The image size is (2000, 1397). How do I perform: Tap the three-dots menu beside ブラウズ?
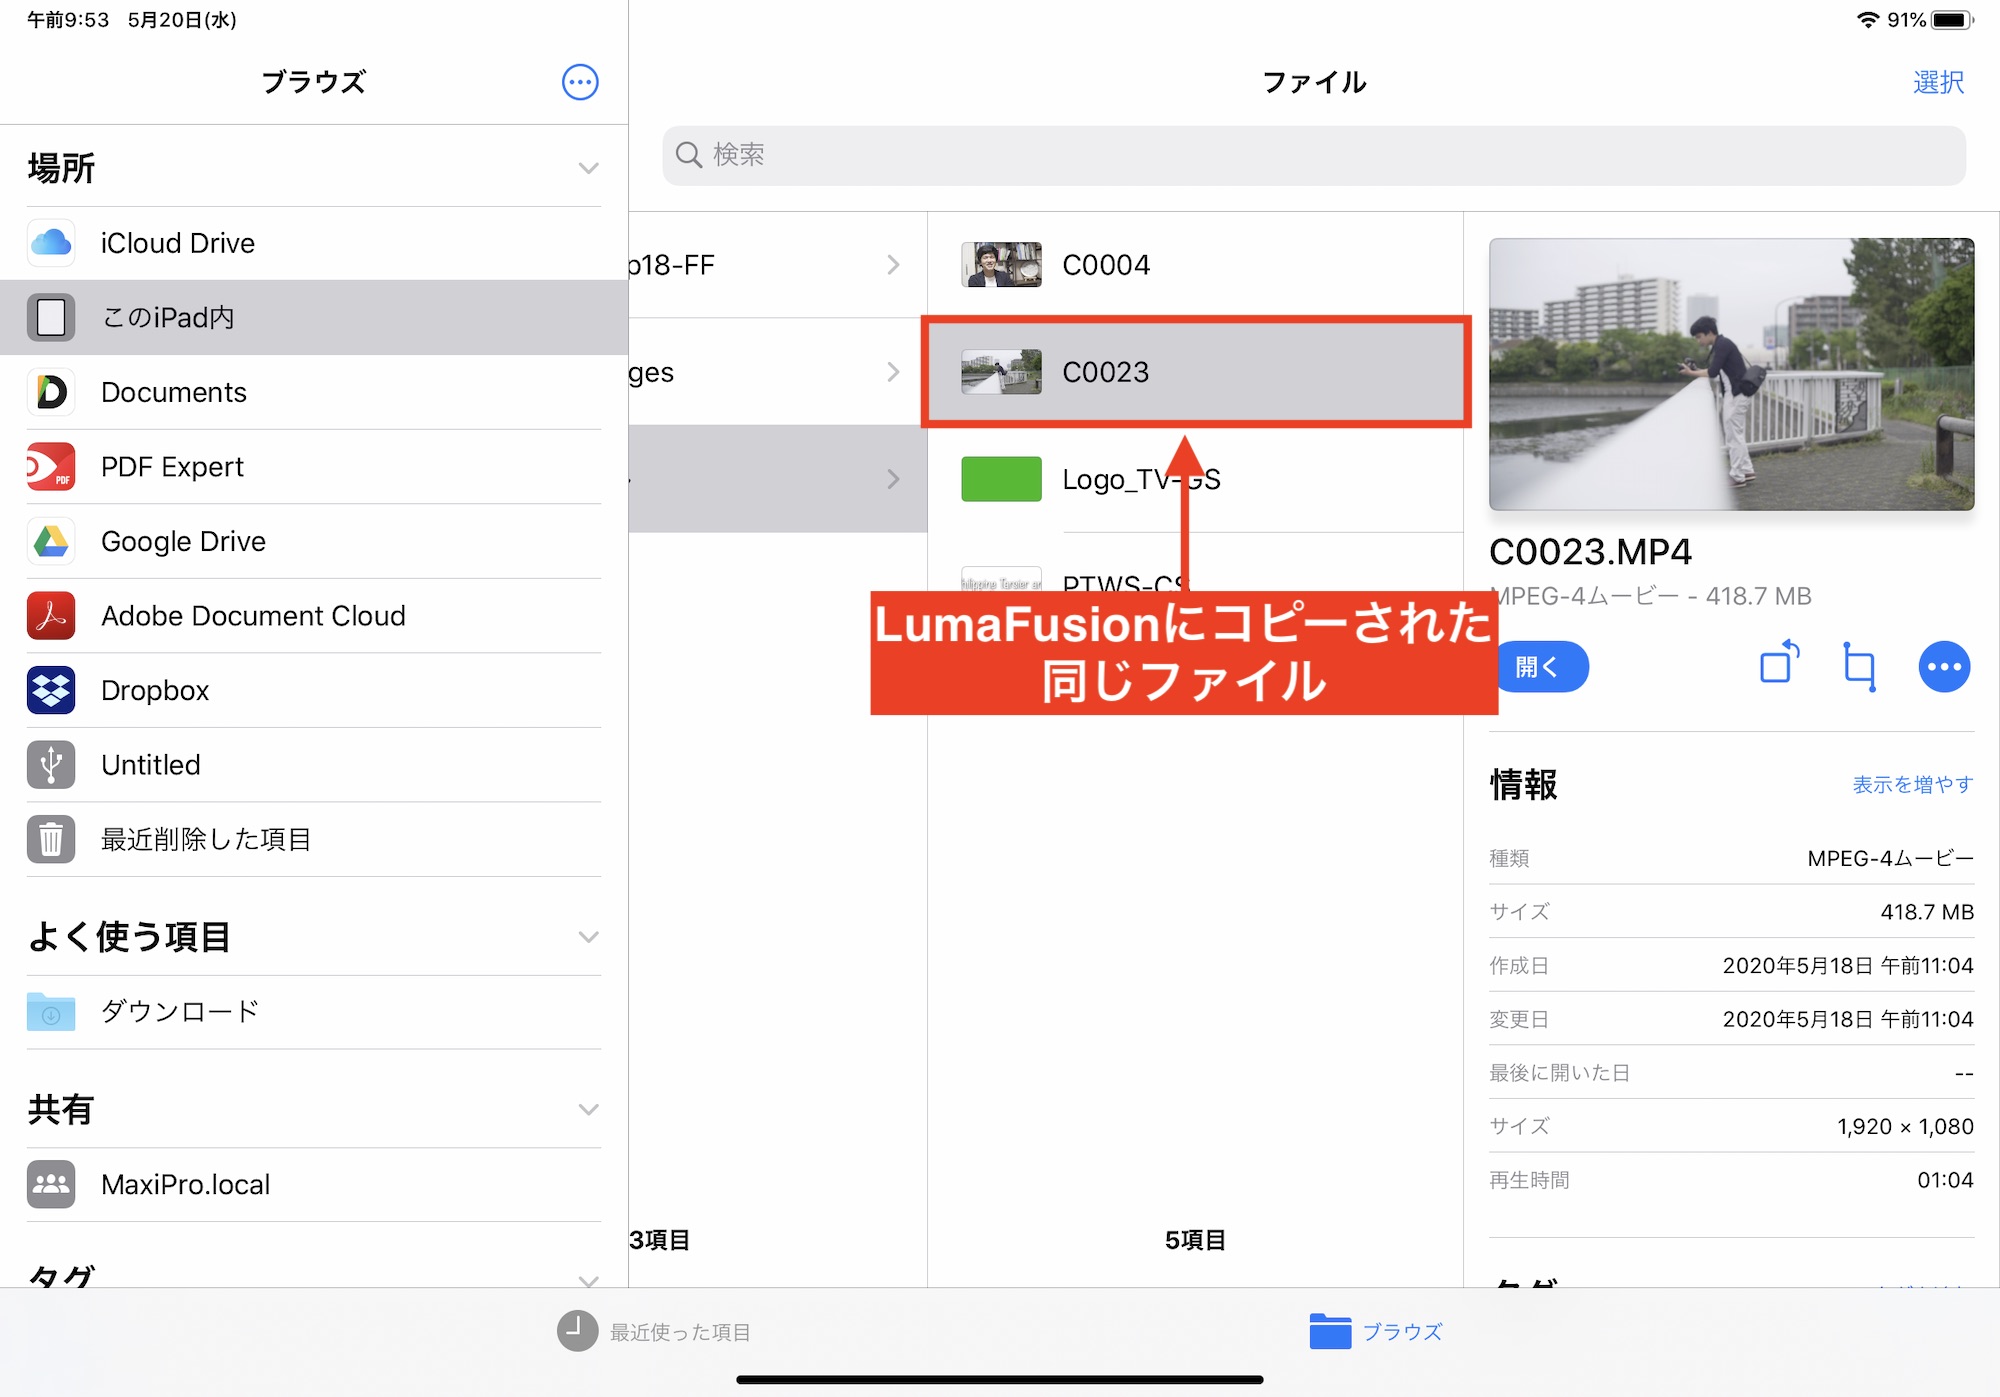tap(580, 82)
